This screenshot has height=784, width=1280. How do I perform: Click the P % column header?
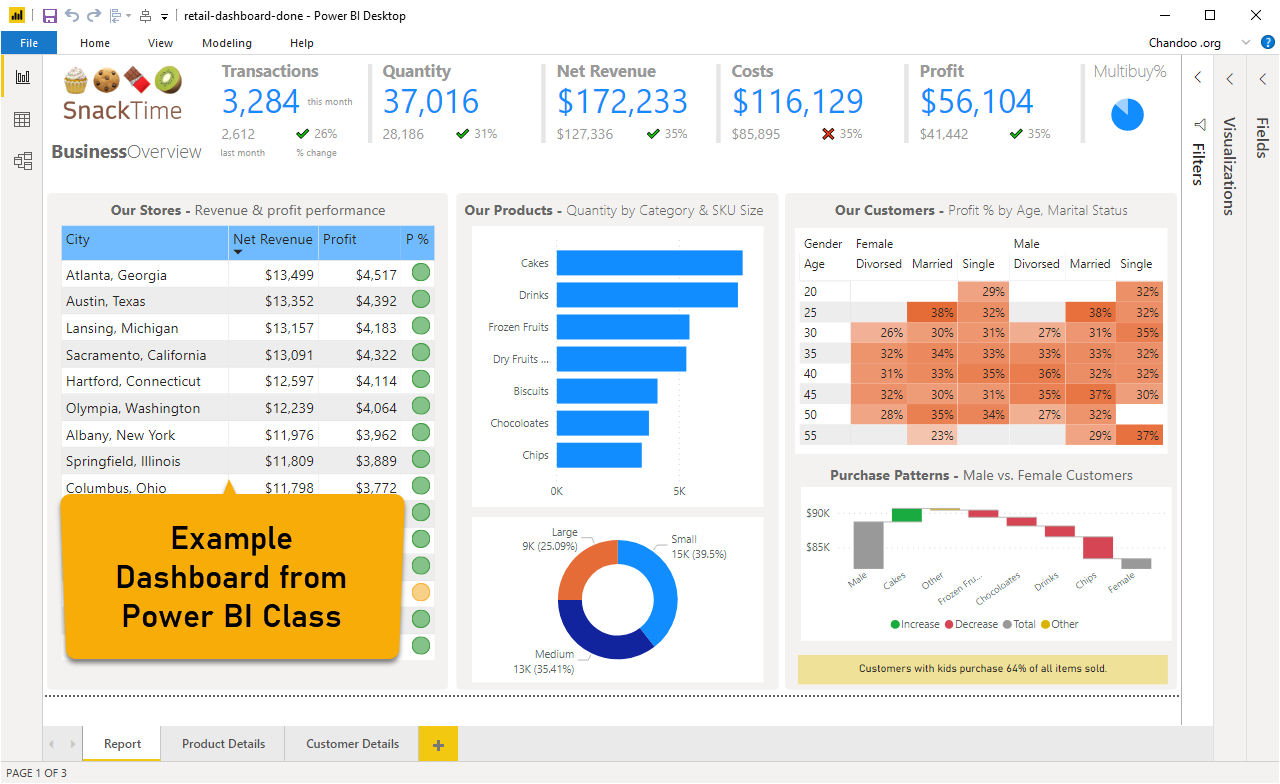[417, 243]
